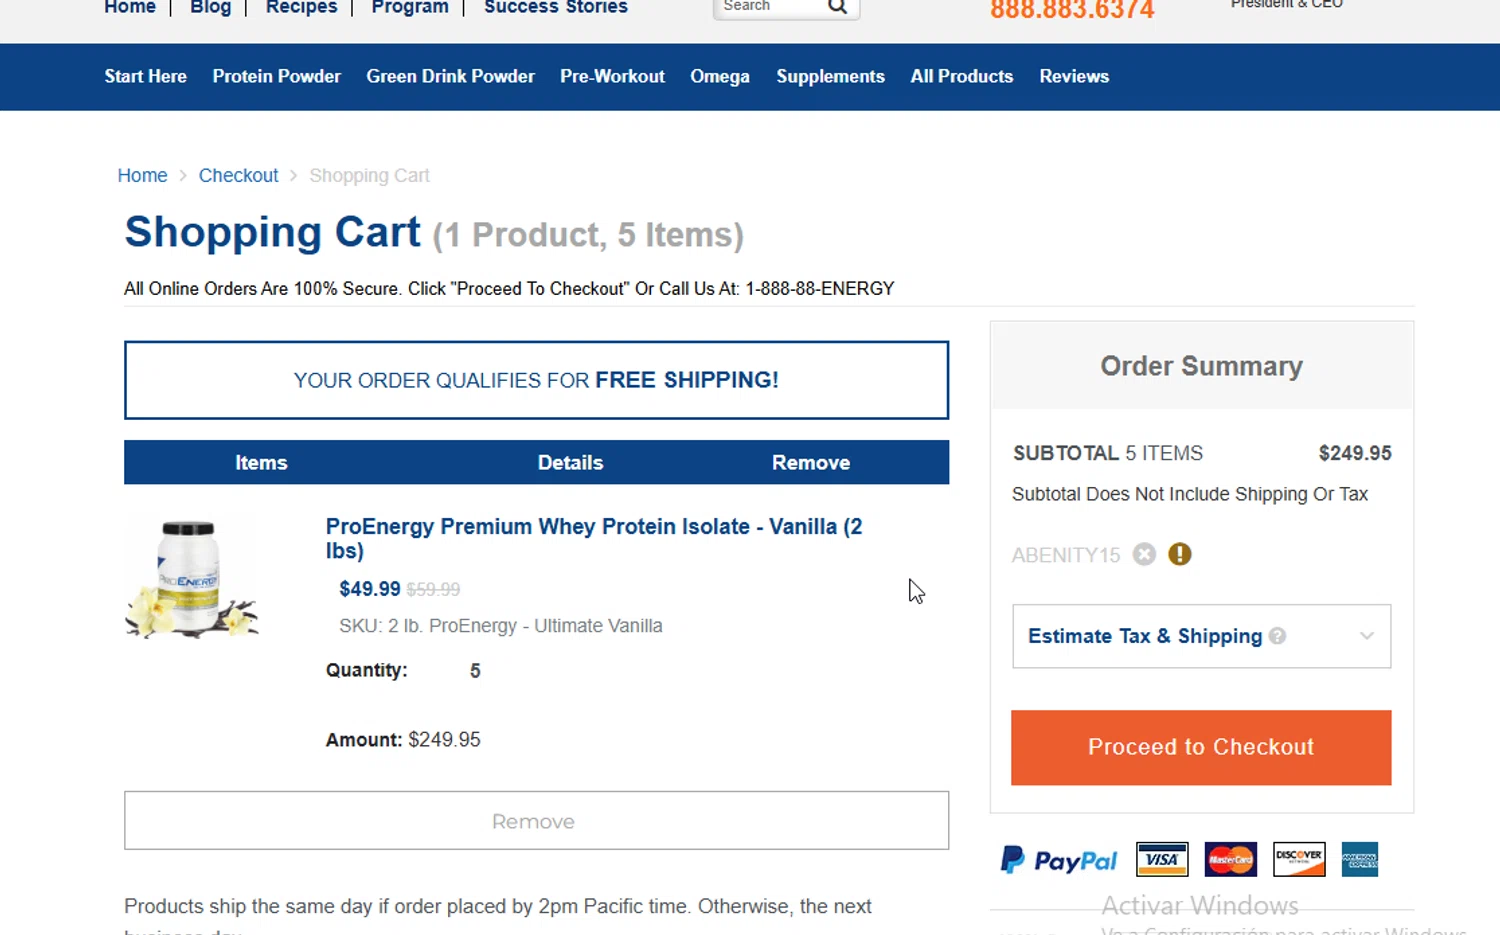Expand the Estimate Tax & Shipping dropdown

1366,636
